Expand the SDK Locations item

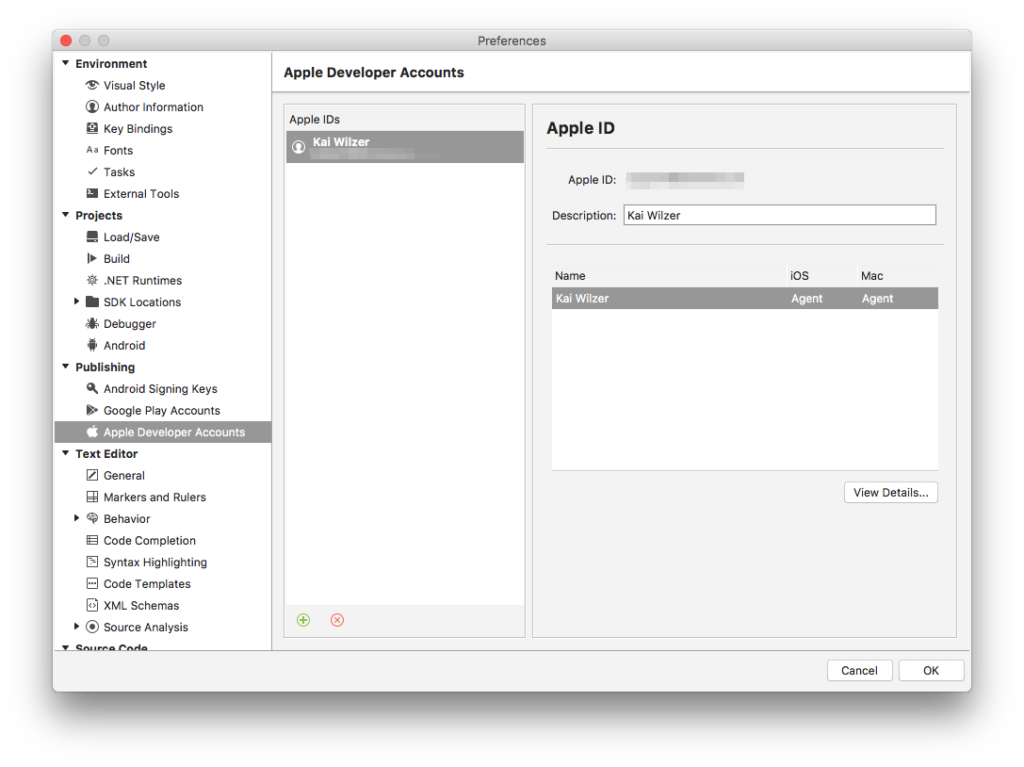77,301
